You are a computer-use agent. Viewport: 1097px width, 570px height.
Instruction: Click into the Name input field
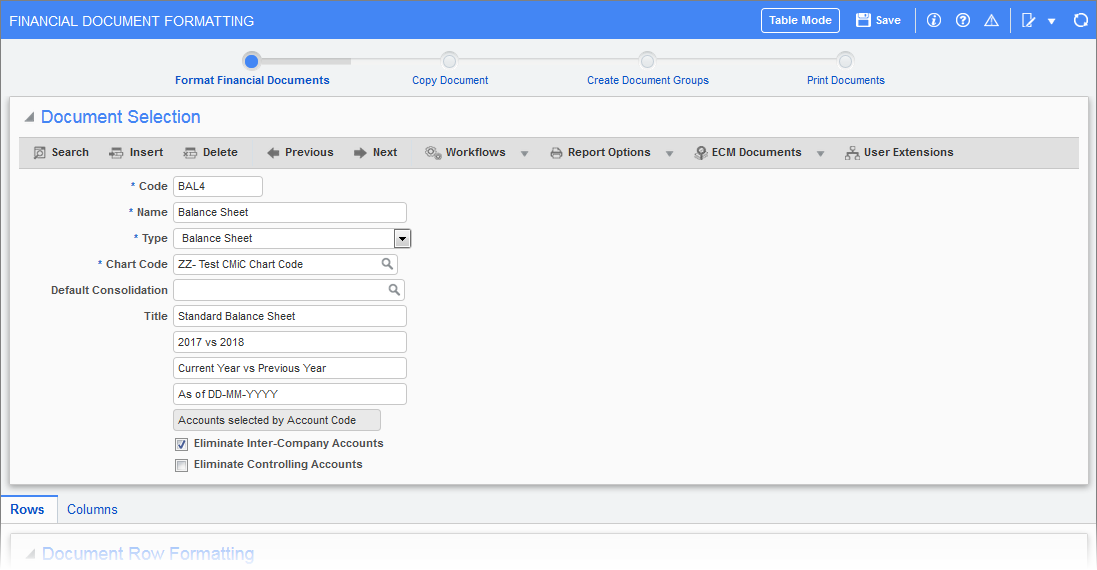[290, 213]
